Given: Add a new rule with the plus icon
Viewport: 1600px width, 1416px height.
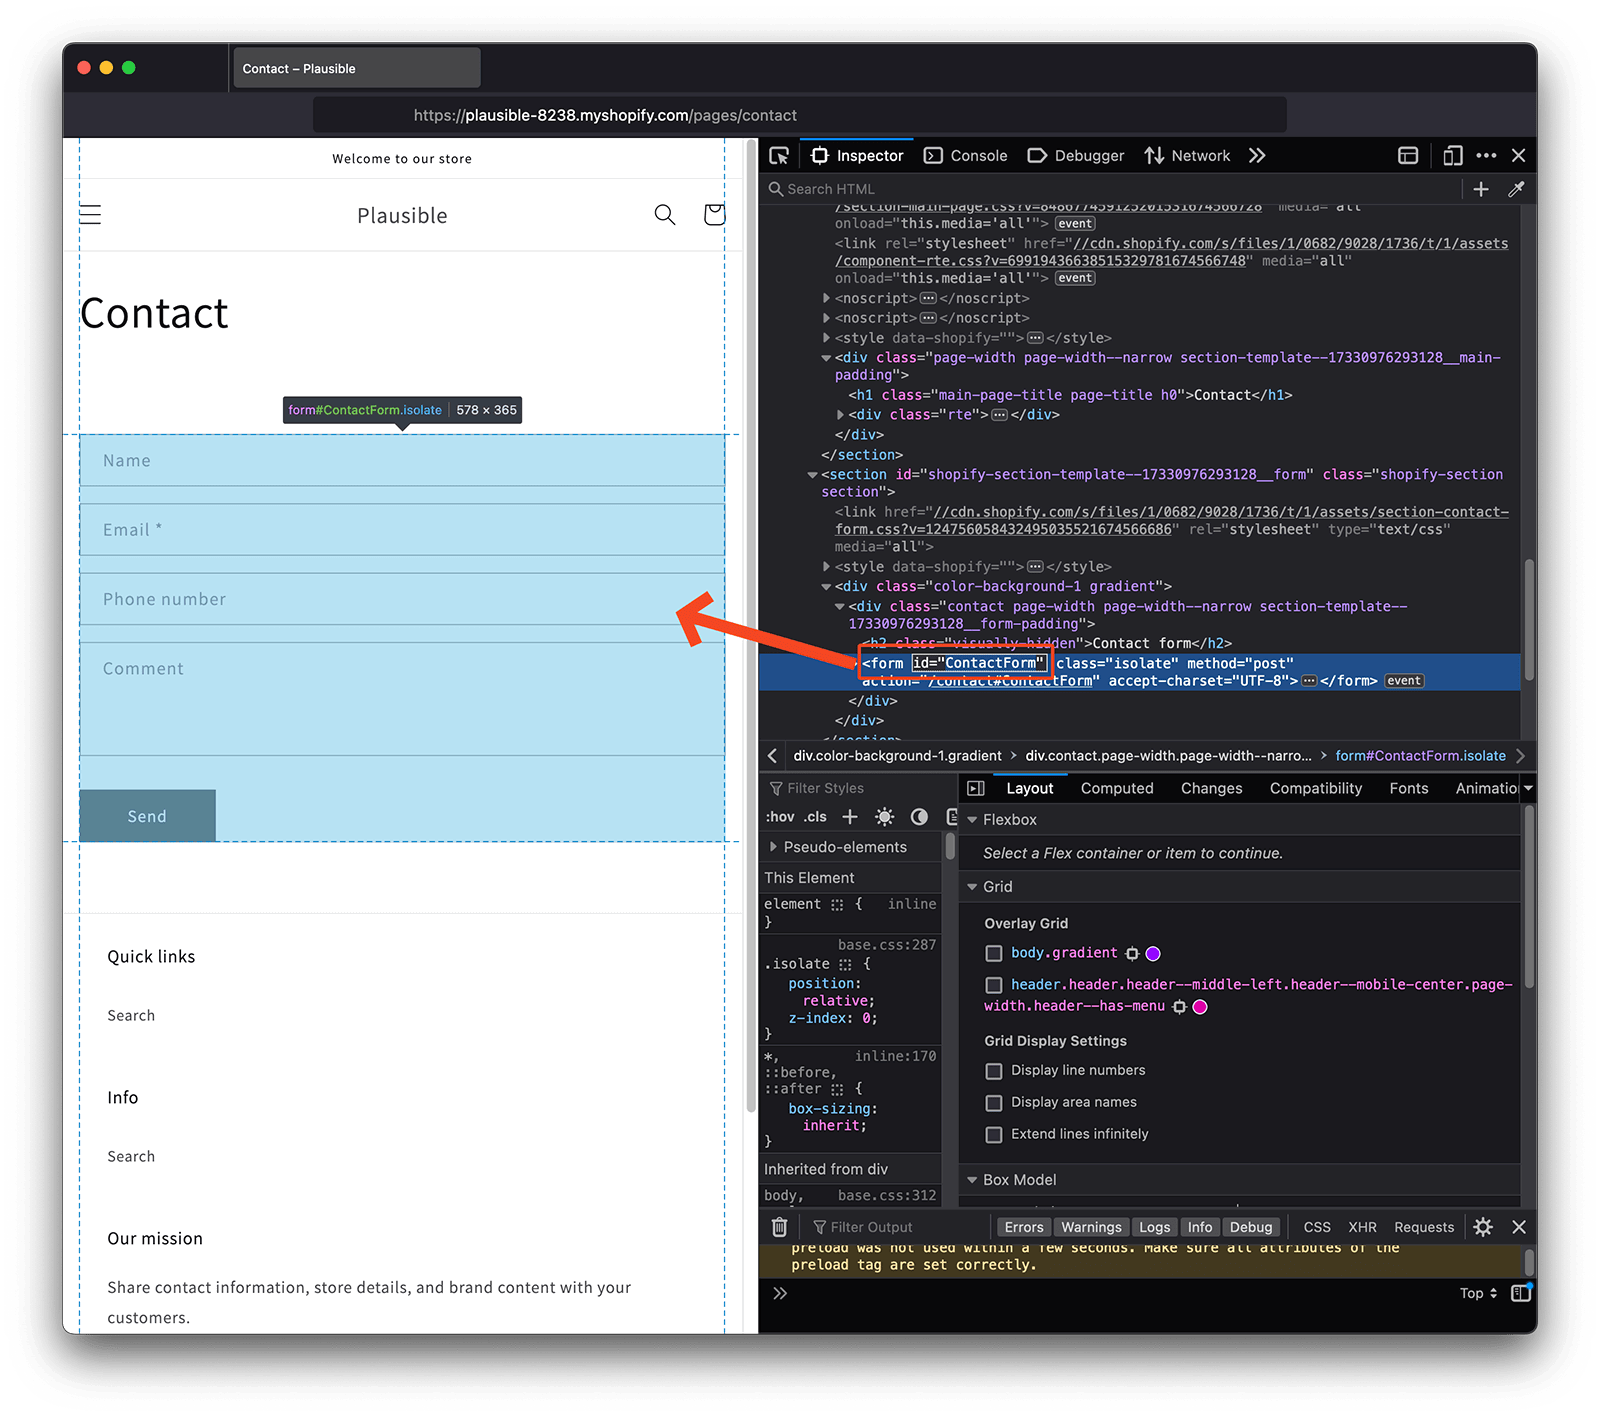Looking at the screenshot, I should (x=849, y=817).
